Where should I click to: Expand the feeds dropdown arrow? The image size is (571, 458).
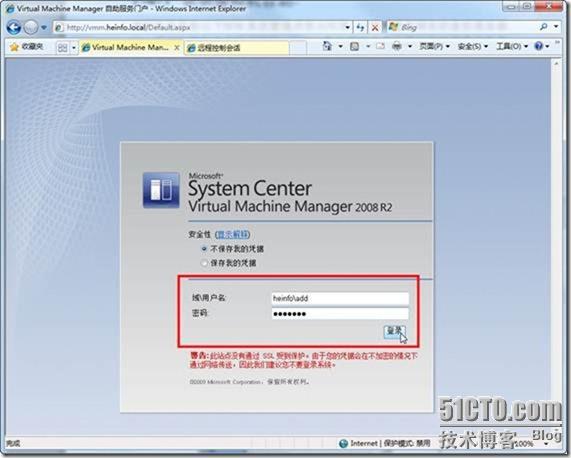(368, 46)
